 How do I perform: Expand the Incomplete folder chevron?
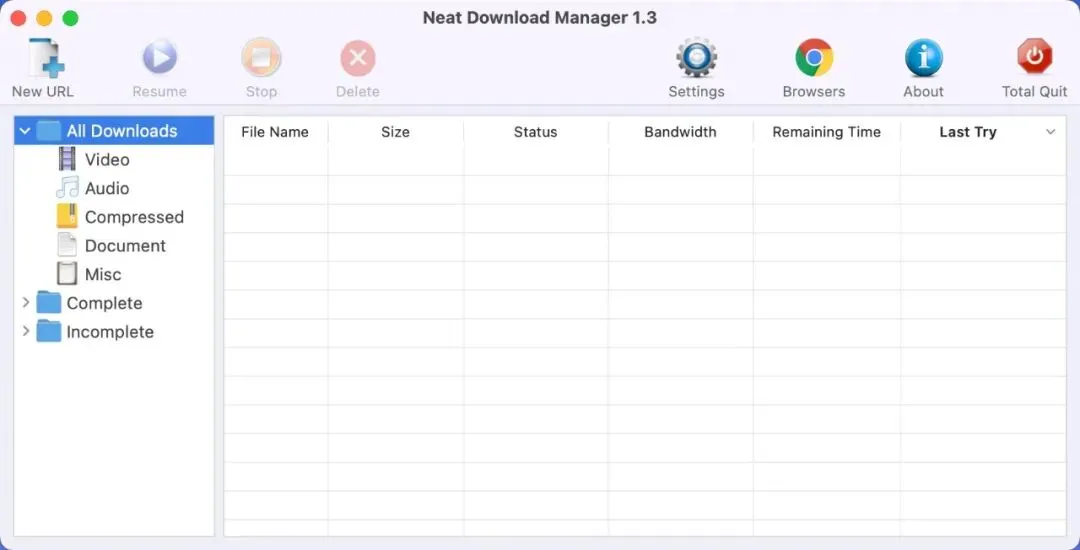25,331
